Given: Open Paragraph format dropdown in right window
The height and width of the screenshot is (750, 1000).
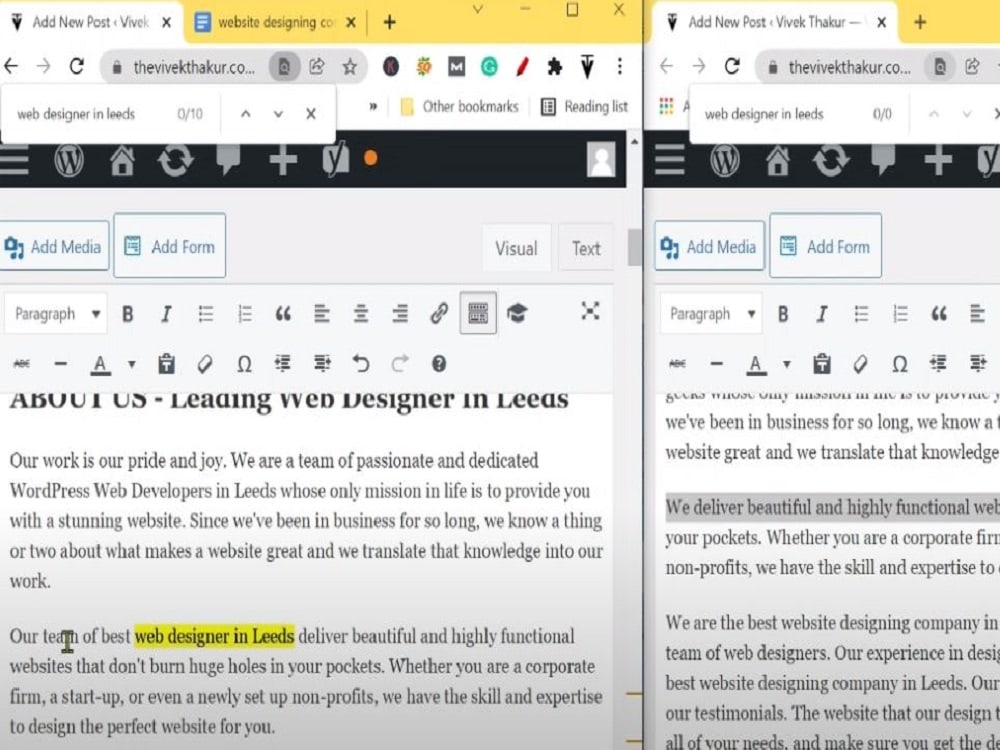Looking at the screenshot, I should (711, 314).
